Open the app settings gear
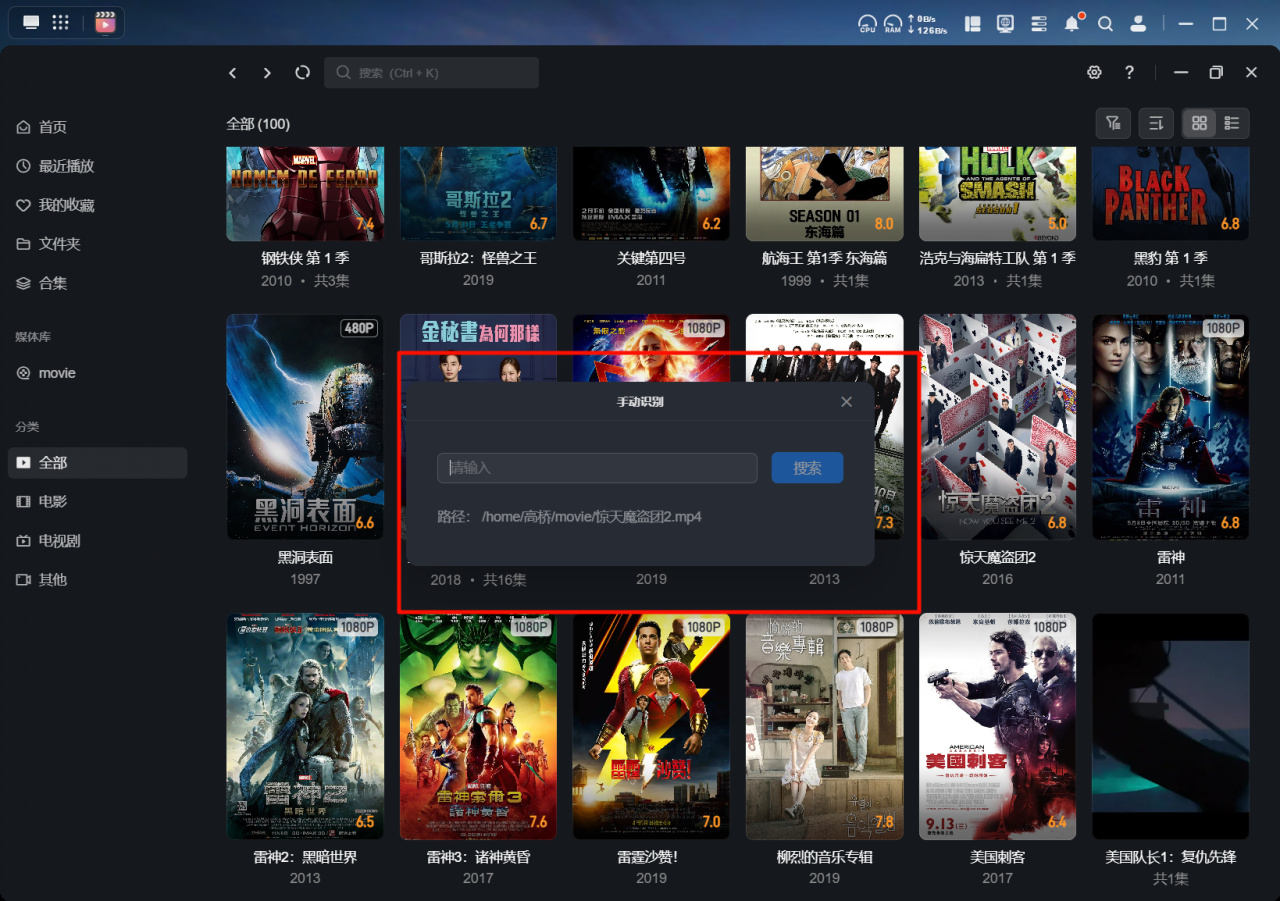 pyautogui.click(x=1095, y=73)
